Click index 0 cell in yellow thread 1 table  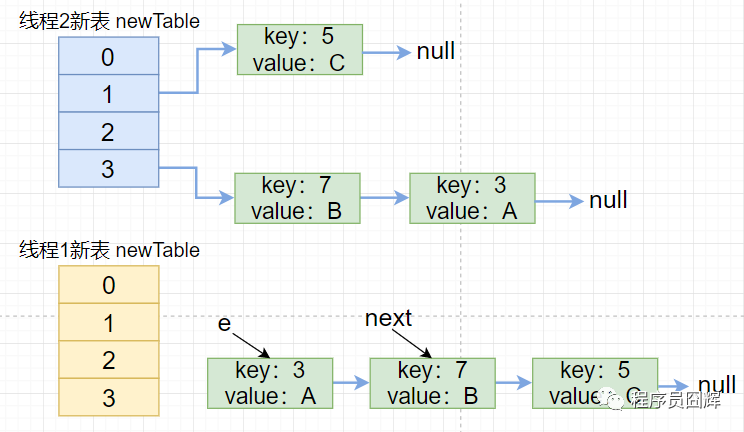(108, 286)
